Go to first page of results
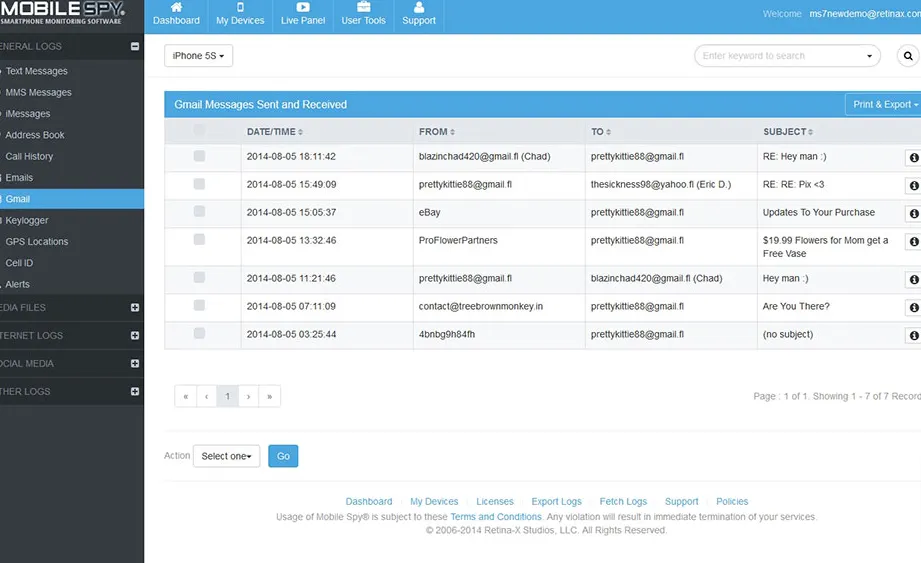 tap(186, 396)
